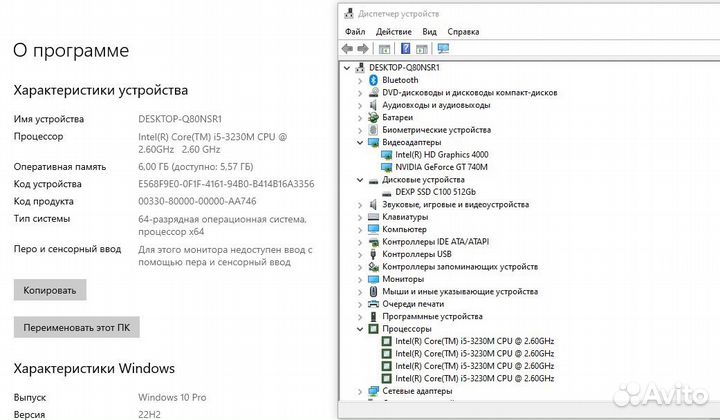
Task: Click the 6,00 ГБ memory value
Action: tap(196, 167)
